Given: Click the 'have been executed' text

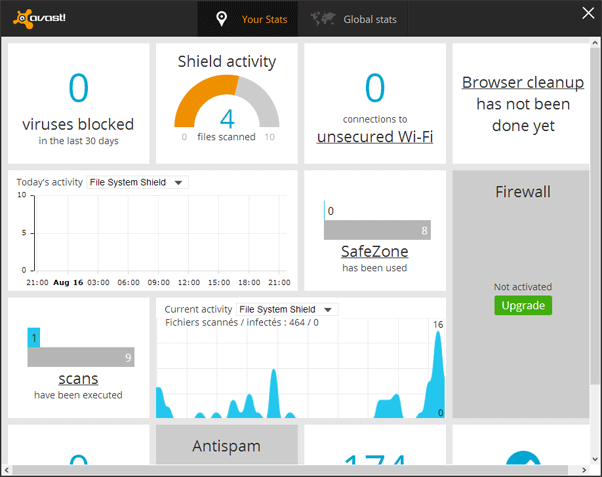Looking at the screenshot, I should [78, 395].
